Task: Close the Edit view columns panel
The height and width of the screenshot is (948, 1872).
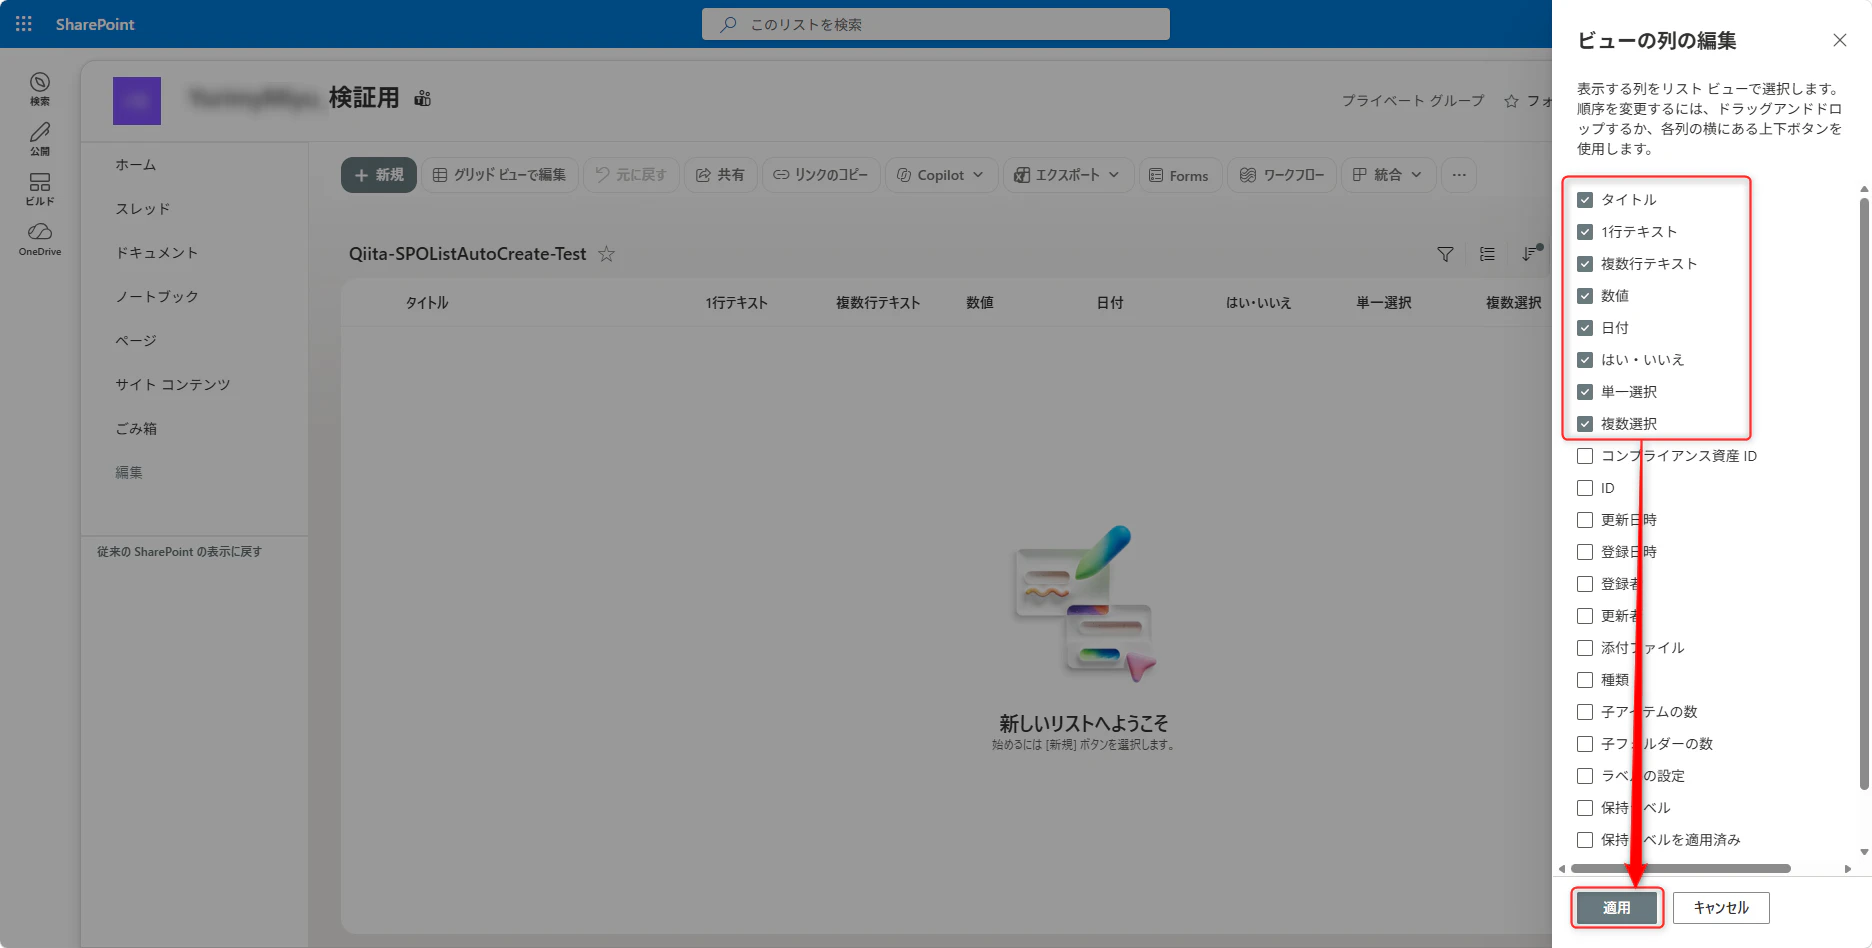Action: pos(1840,40)
